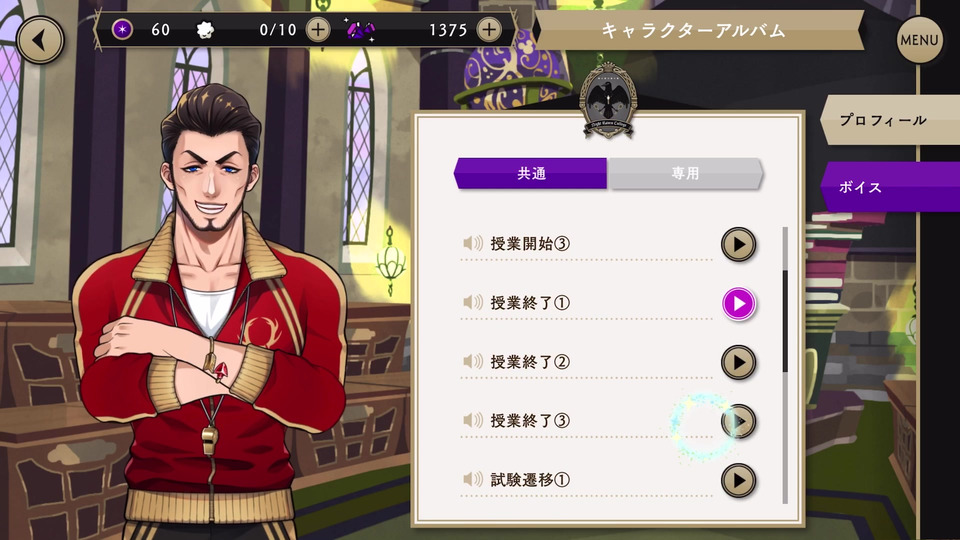
Task: Click the purple star rank icon
Action: coord(122,29)
